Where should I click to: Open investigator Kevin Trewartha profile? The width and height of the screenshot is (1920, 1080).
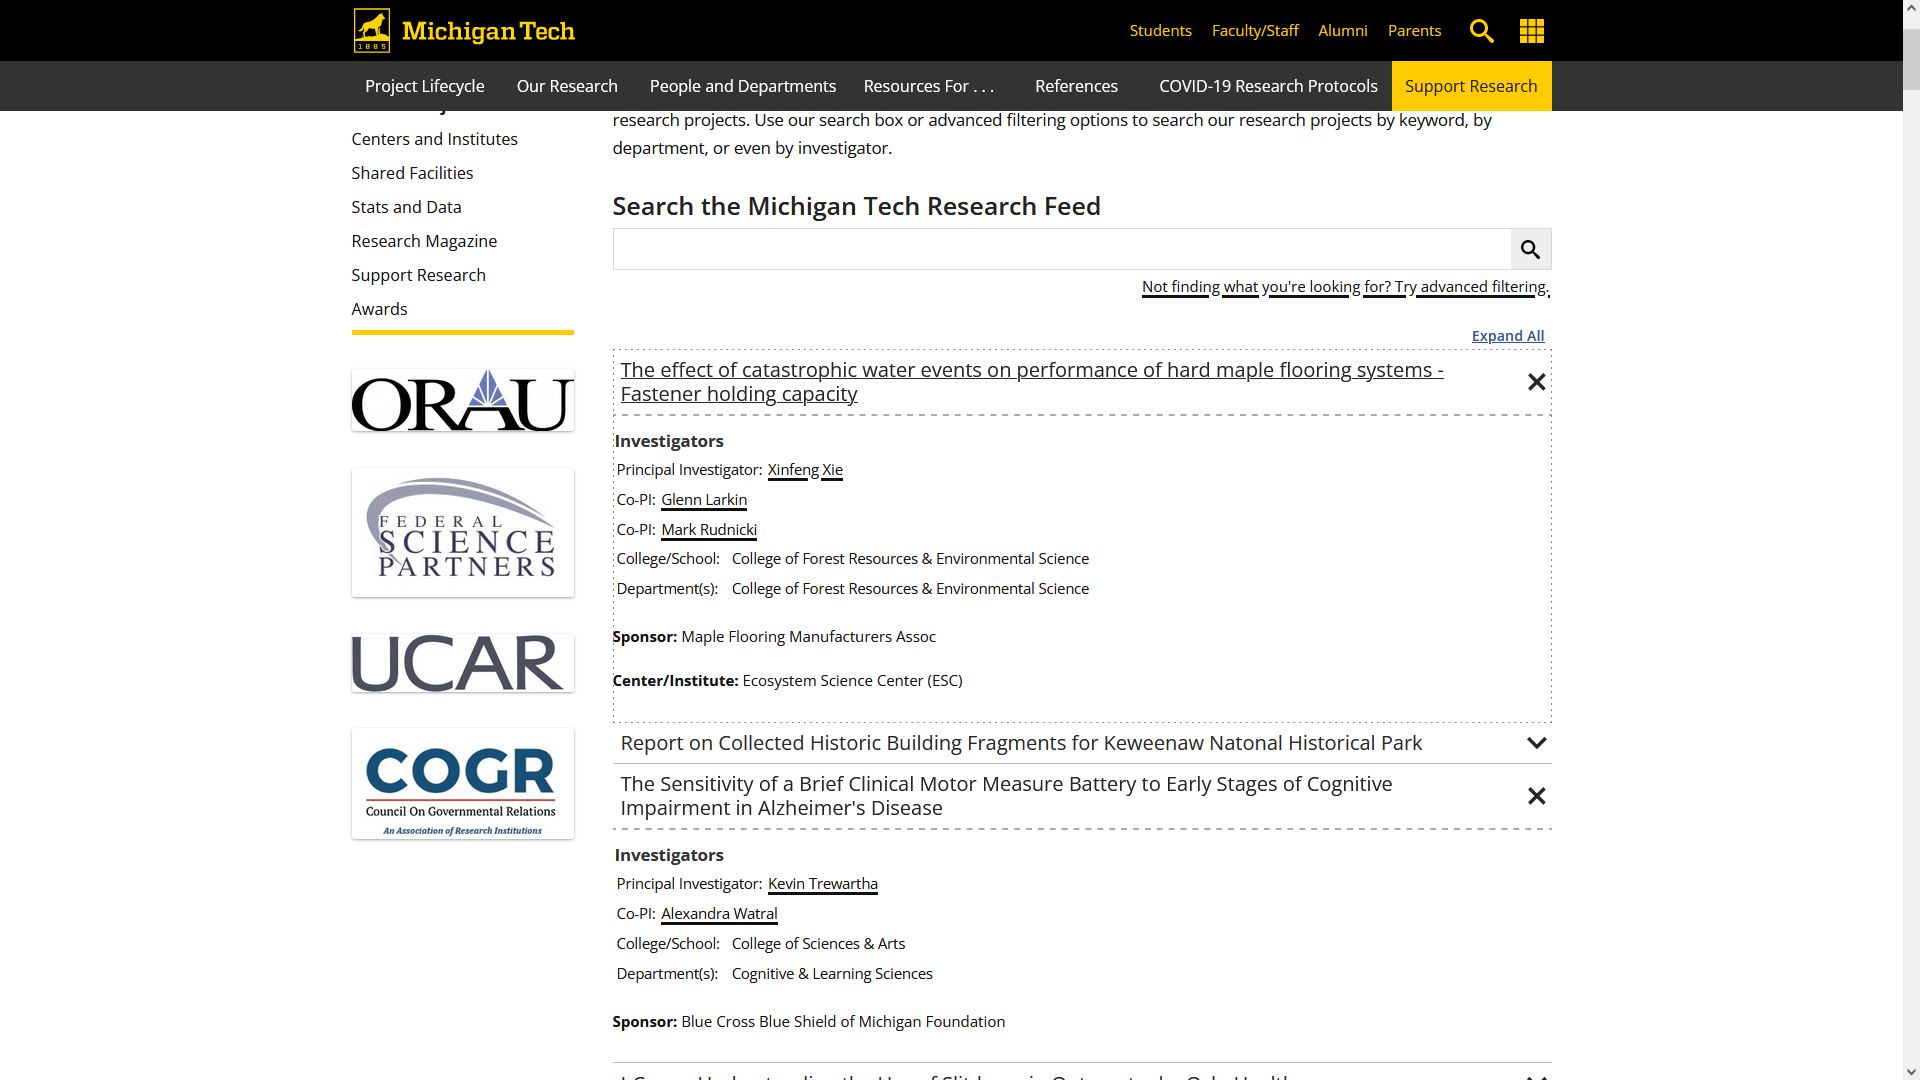tap(823, 884)
